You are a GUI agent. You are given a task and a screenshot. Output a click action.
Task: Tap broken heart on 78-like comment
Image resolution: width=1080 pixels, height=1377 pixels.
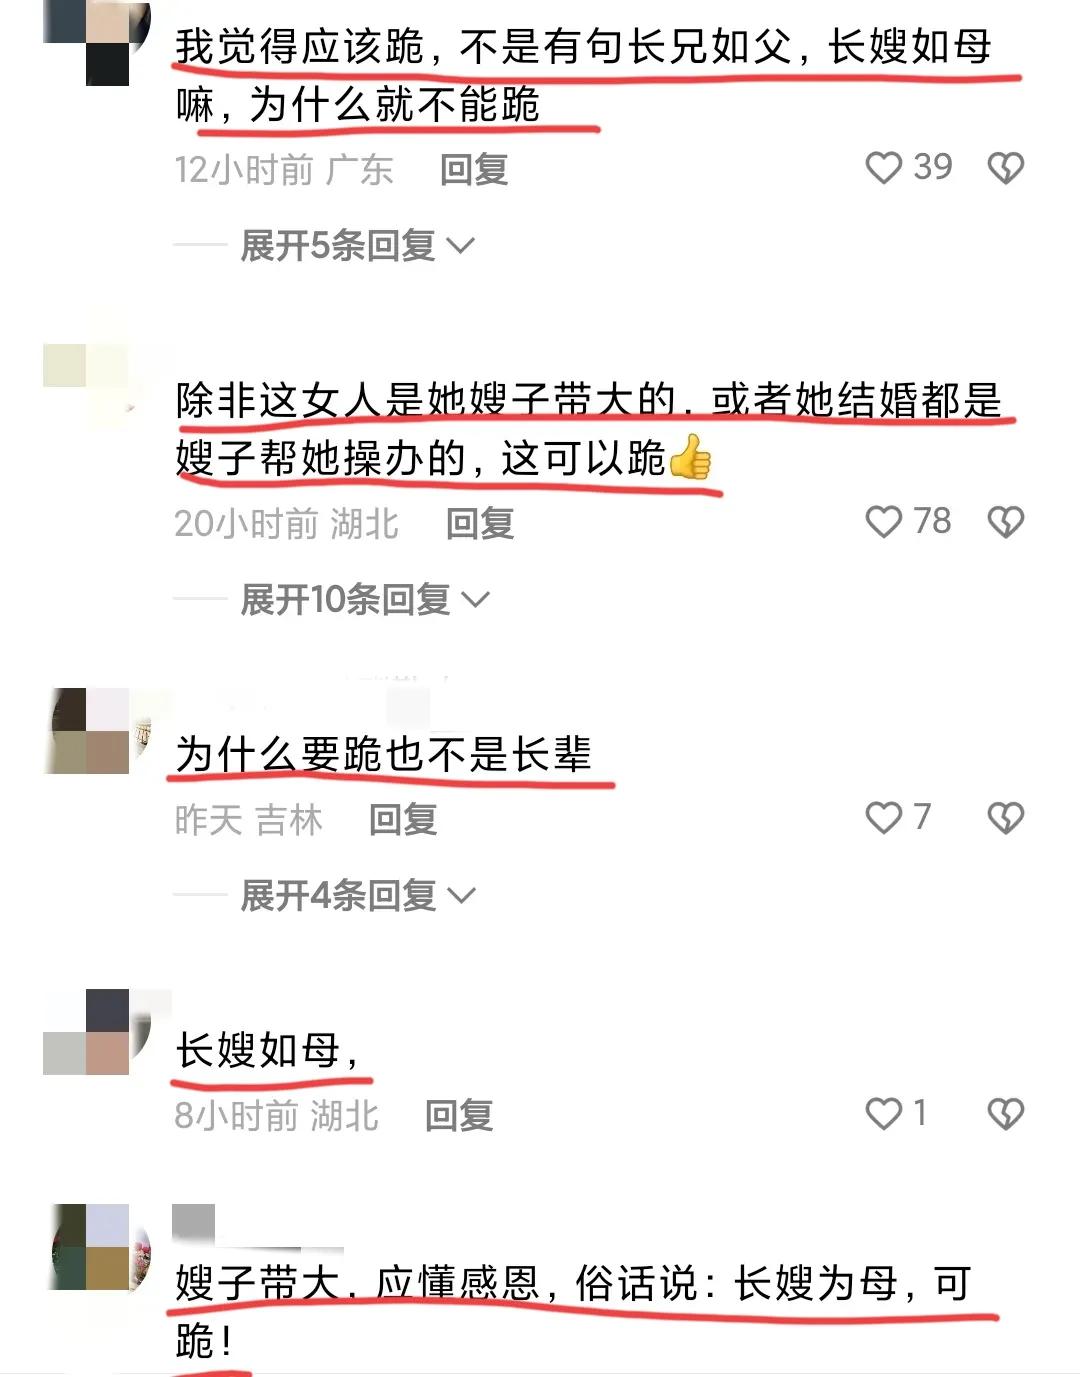(x=1005, y=522)
